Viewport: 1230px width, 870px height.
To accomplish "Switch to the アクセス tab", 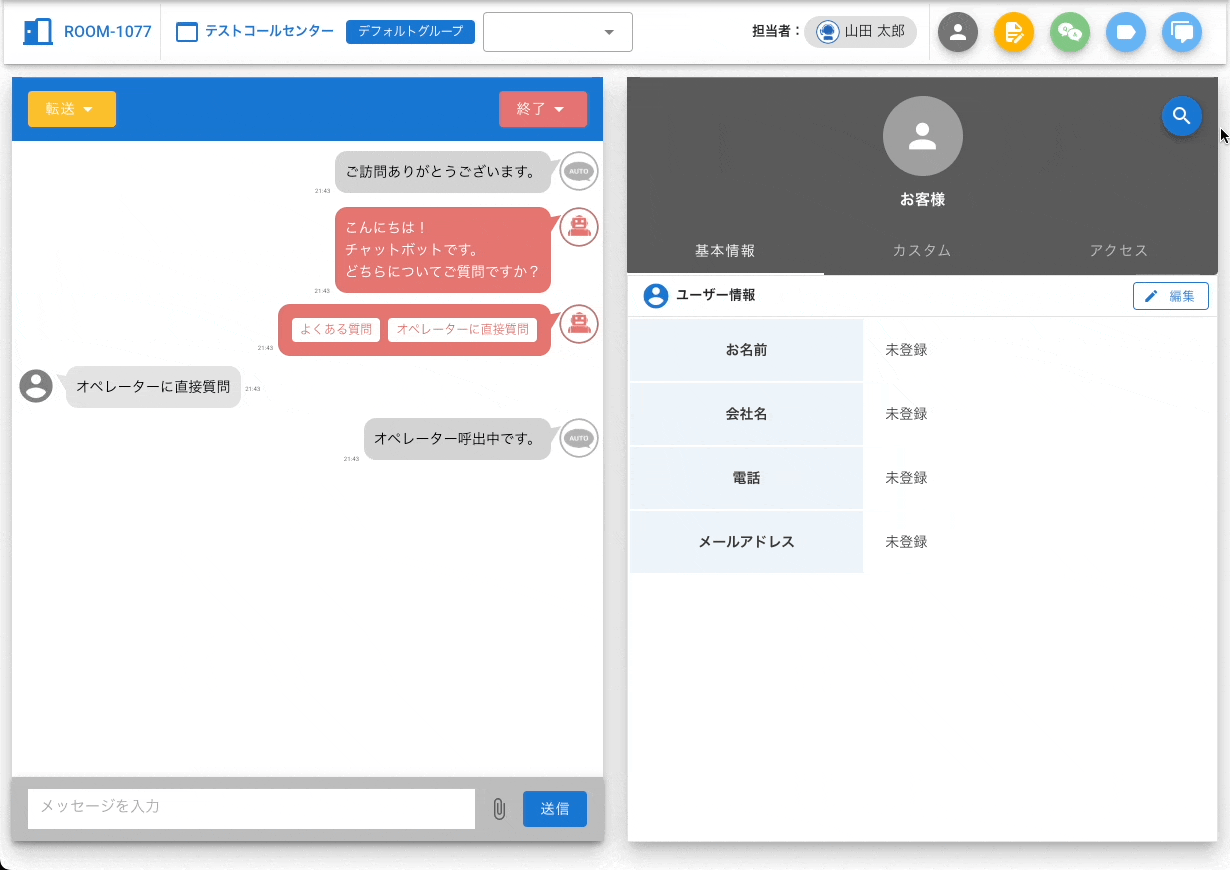I will [x=1118, y=251].
